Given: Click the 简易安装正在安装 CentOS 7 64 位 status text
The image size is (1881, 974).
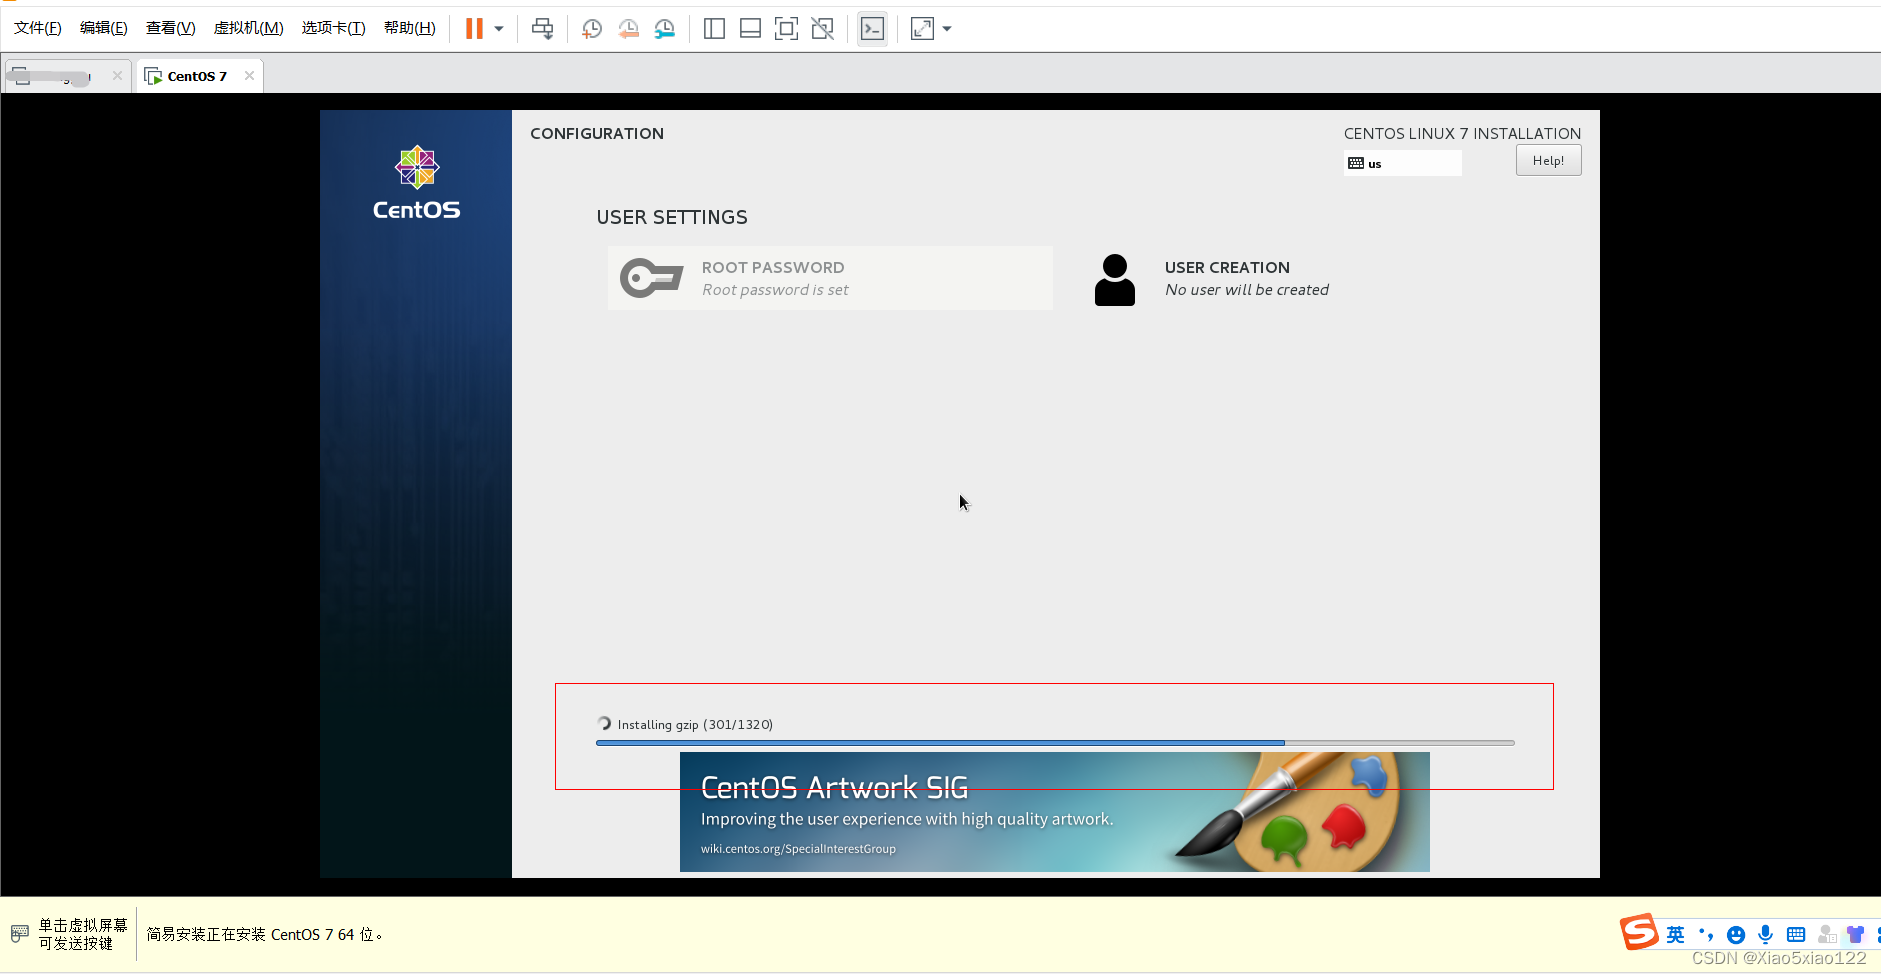Looking at the screenshot, I should 265,934.
